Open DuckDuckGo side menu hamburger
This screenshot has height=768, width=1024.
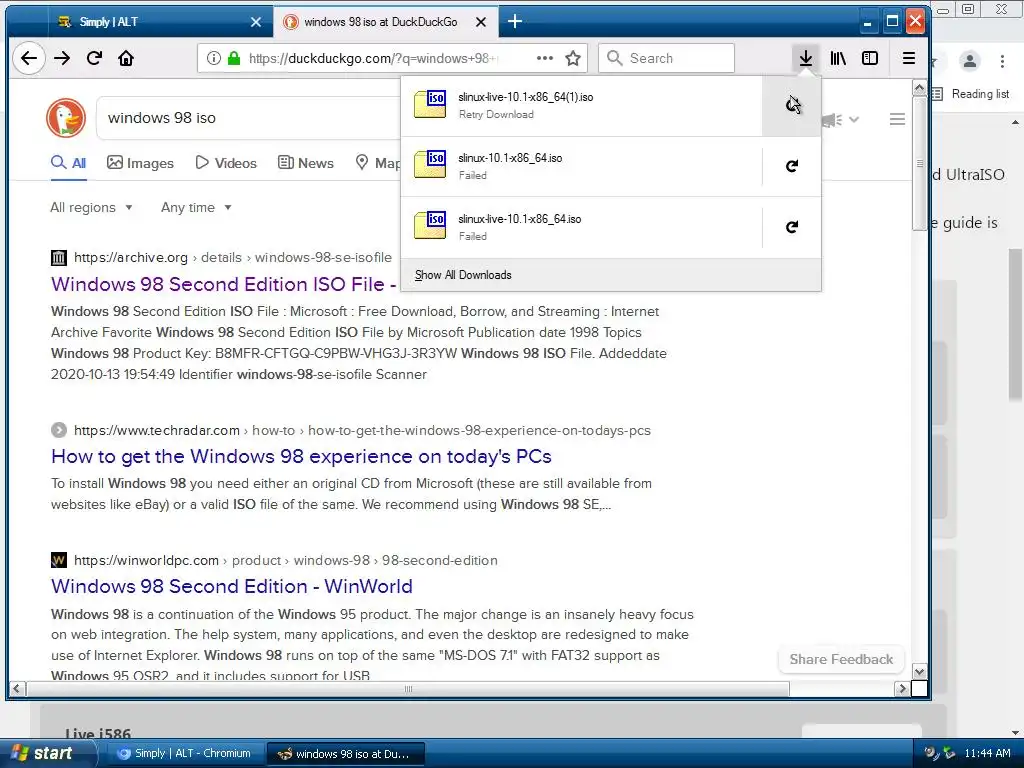coord(897,119)
